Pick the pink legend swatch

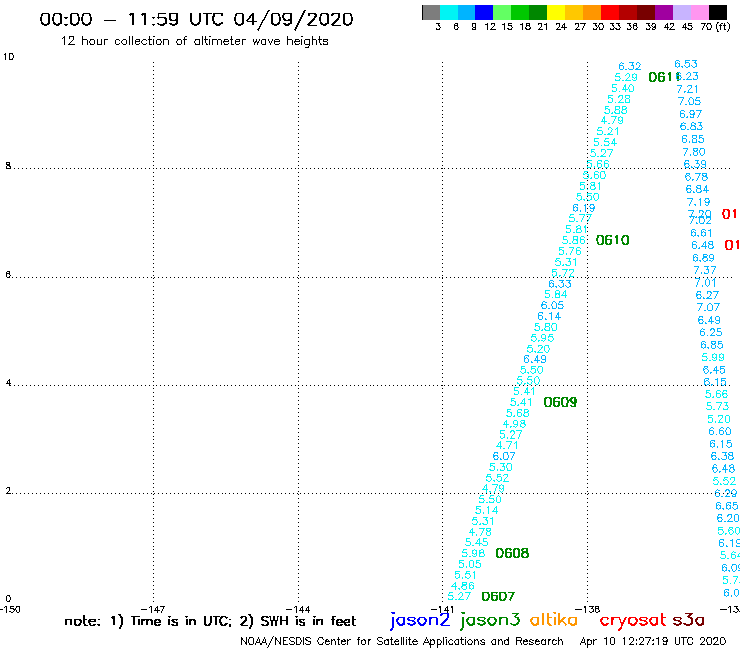[699, 12]
